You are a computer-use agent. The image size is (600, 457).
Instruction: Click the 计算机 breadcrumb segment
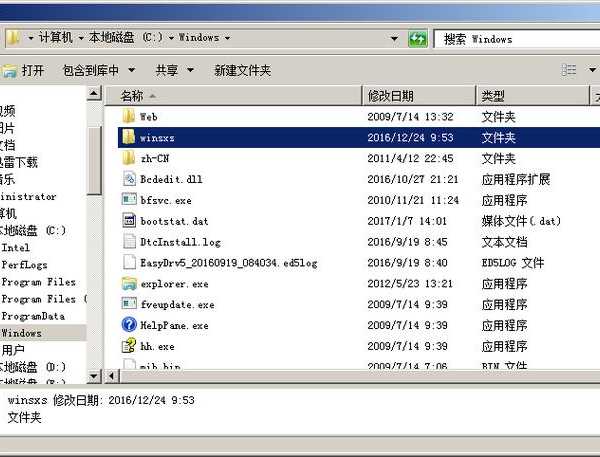56,38
